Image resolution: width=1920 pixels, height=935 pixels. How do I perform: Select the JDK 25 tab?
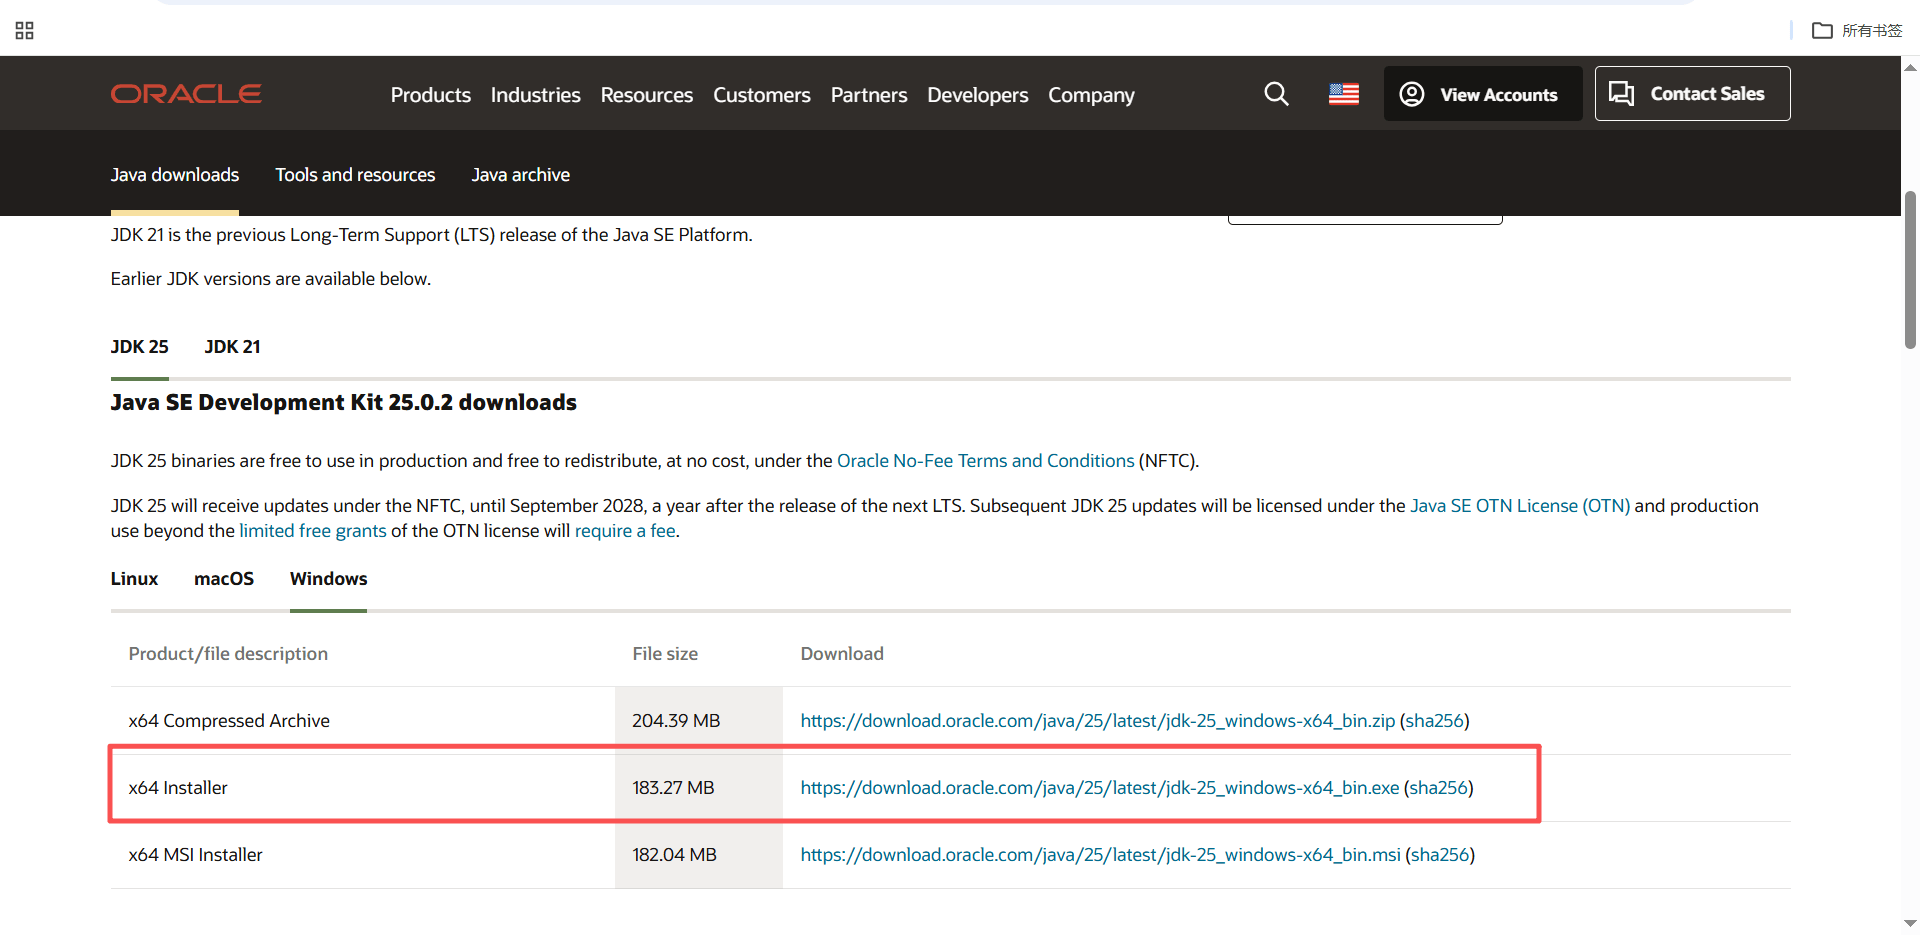tap(140, 347)
